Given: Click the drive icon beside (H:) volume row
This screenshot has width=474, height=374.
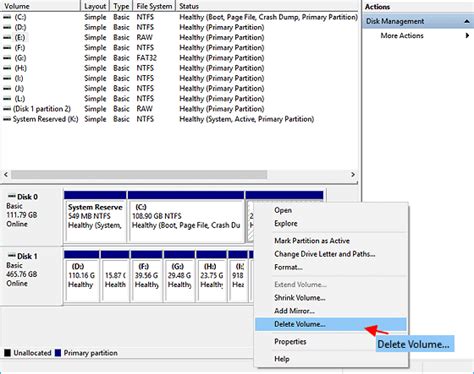Looking at the screenshot, I should pyautogui.click(x=7, y=68).
